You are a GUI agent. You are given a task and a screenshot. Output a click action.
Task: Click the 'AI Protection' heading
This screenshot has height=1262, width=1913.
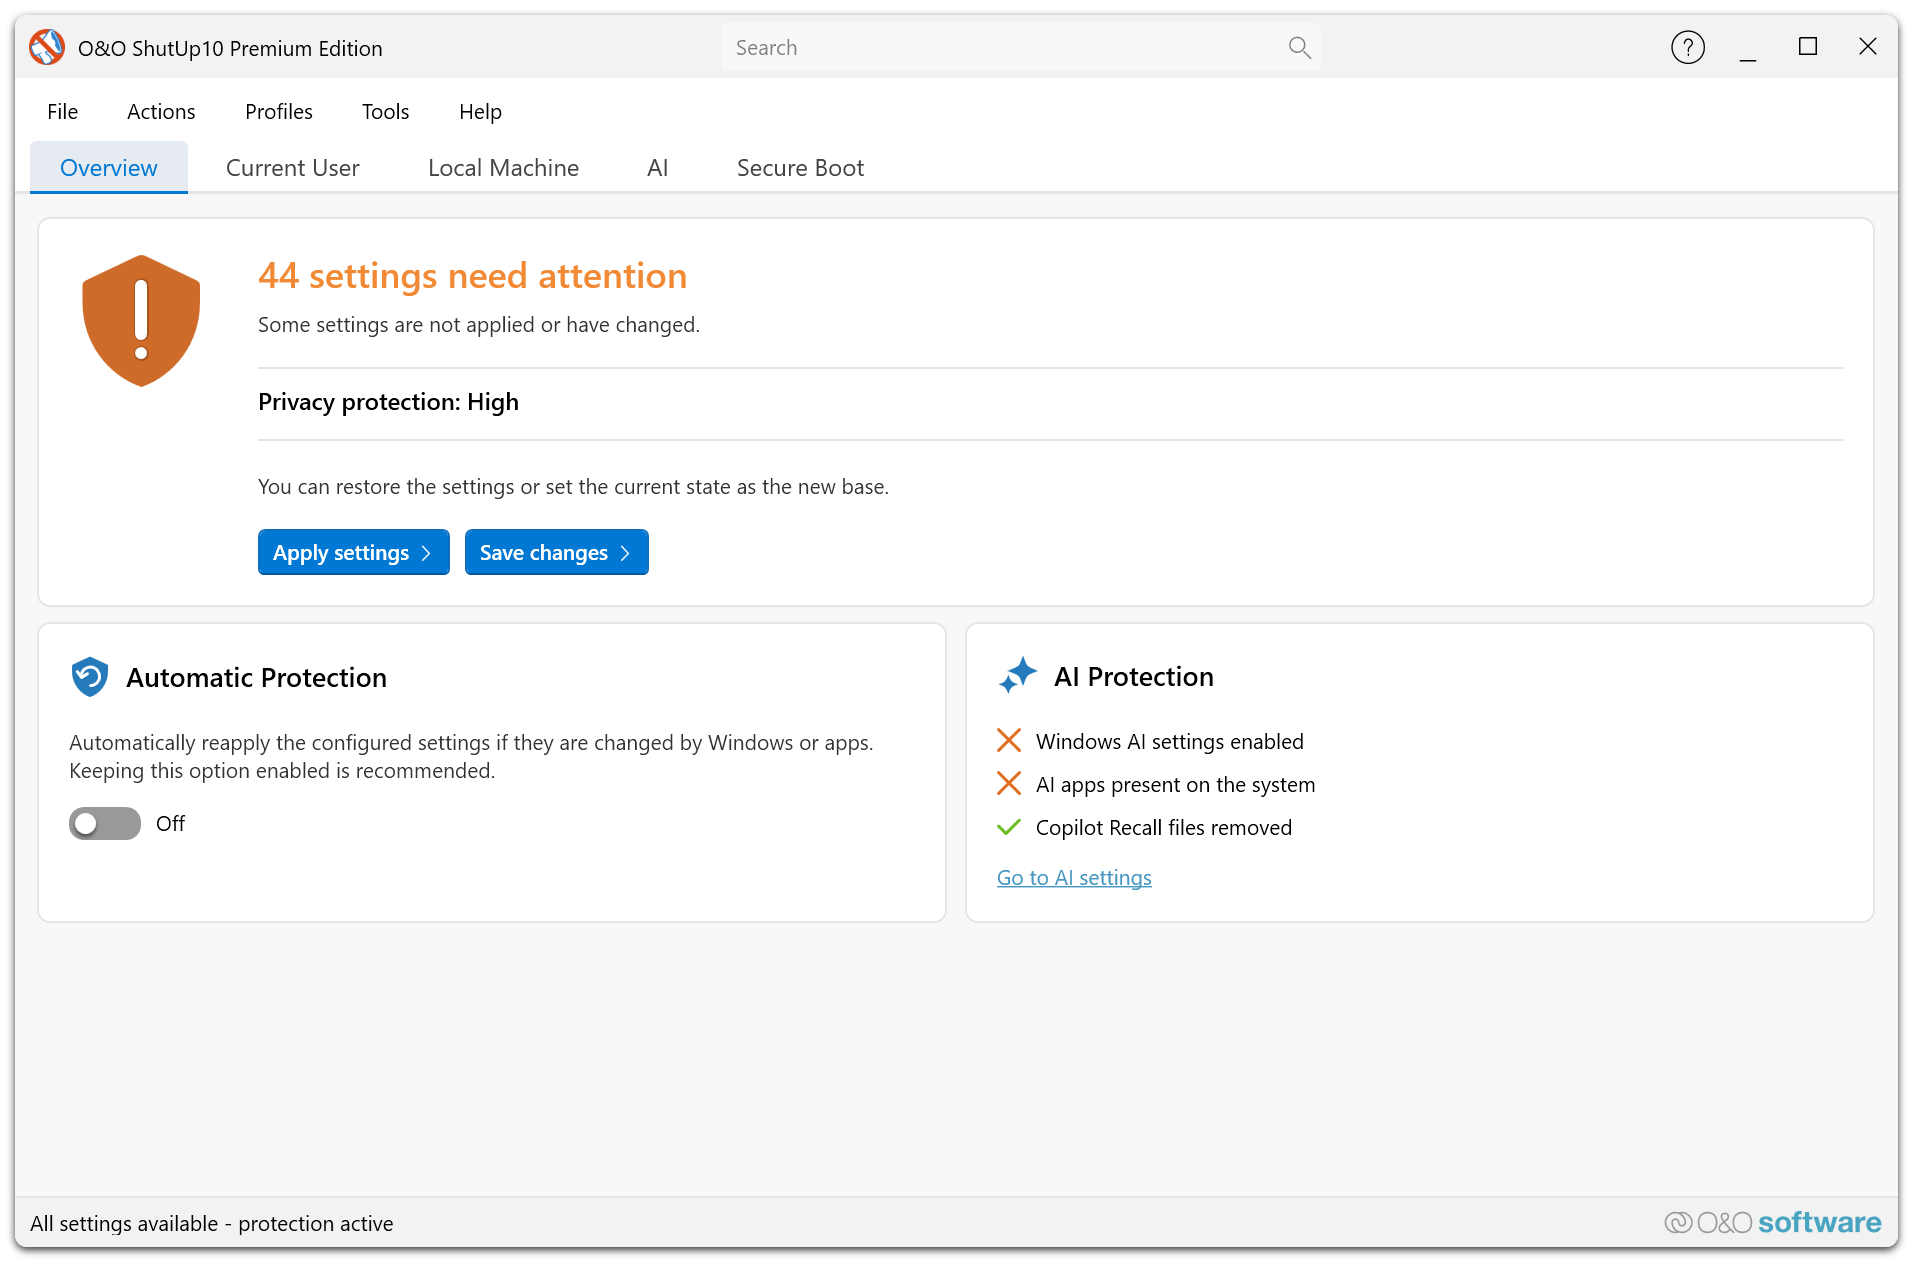[1134, 676]
